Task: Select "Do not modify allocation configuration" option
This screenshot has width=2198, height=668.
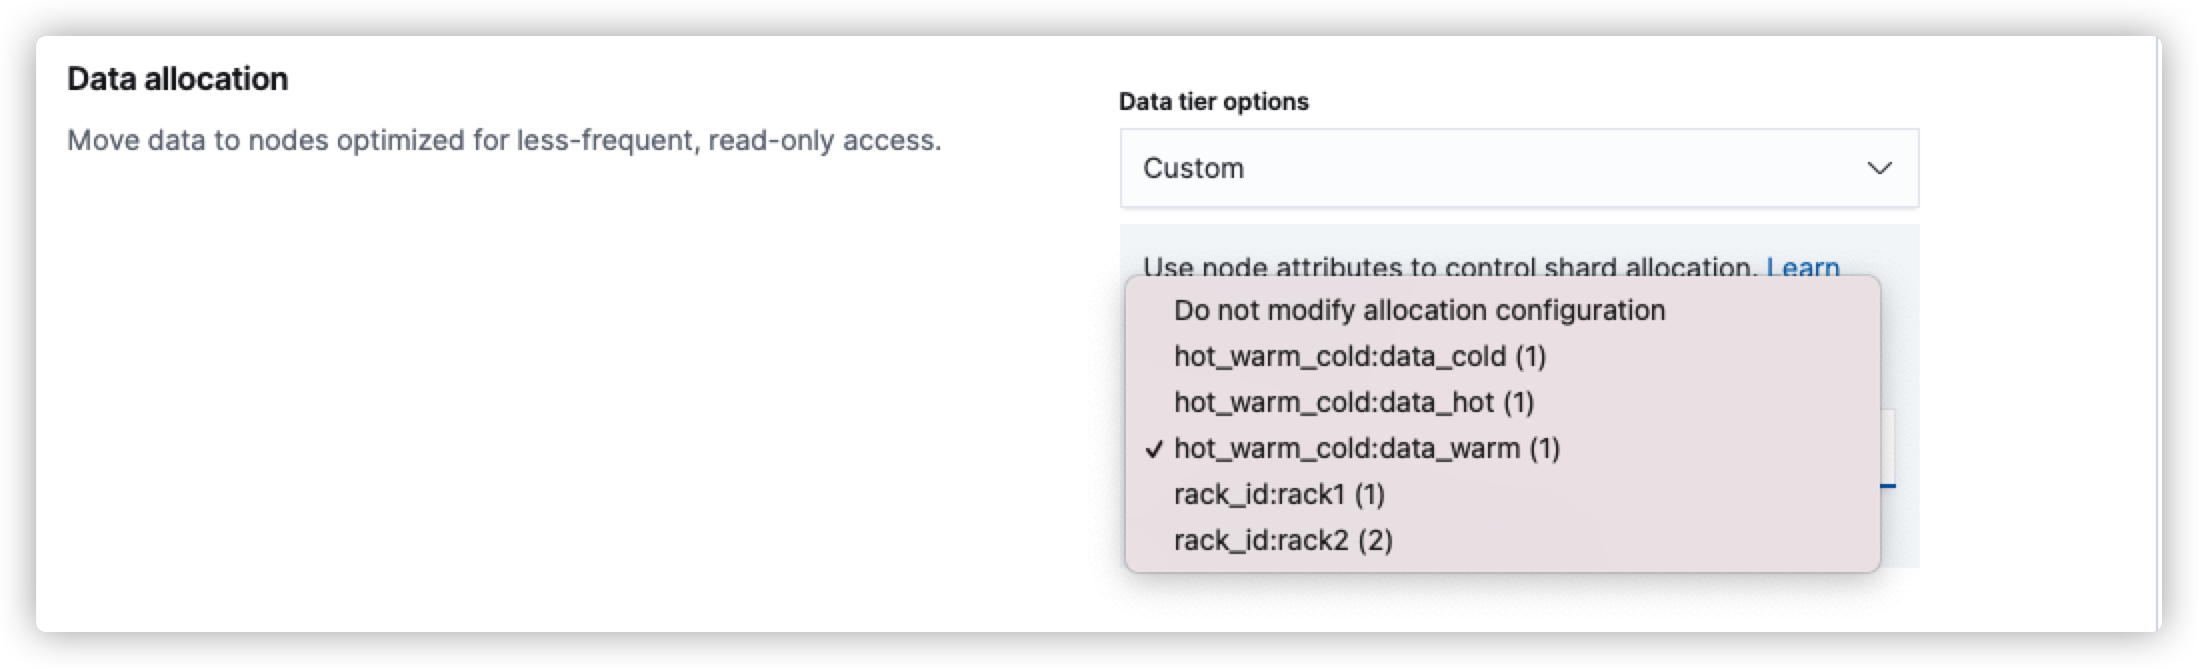Action: coord(1419,311)
